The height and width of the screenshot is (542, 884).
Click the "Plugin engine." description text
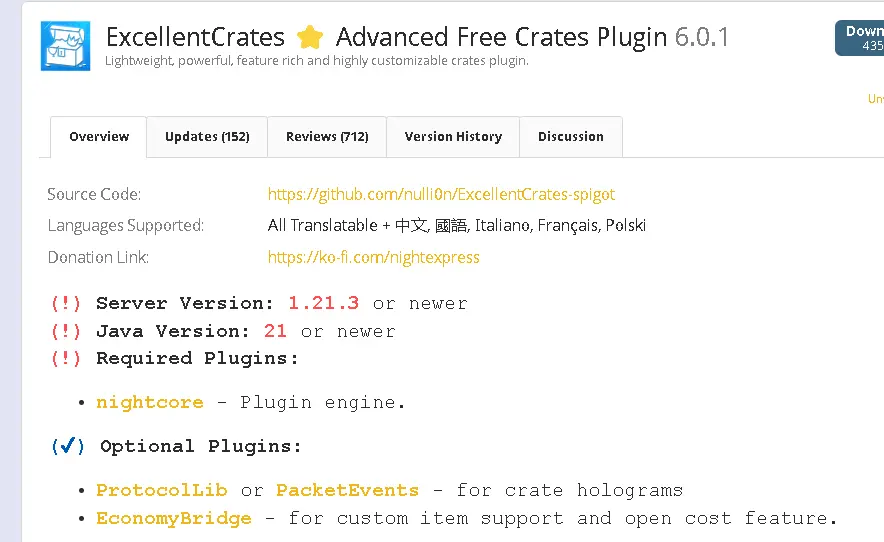click(322, 403)
